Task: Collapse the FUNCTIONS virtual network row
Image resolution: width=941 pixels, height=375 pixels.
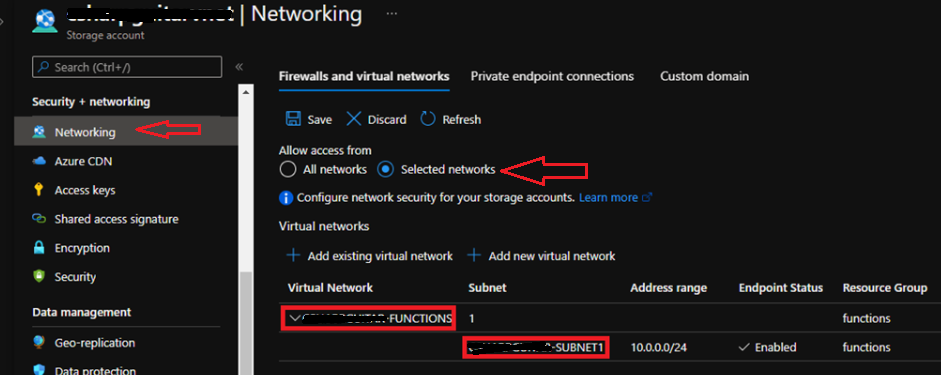Action: click(294, 319)
